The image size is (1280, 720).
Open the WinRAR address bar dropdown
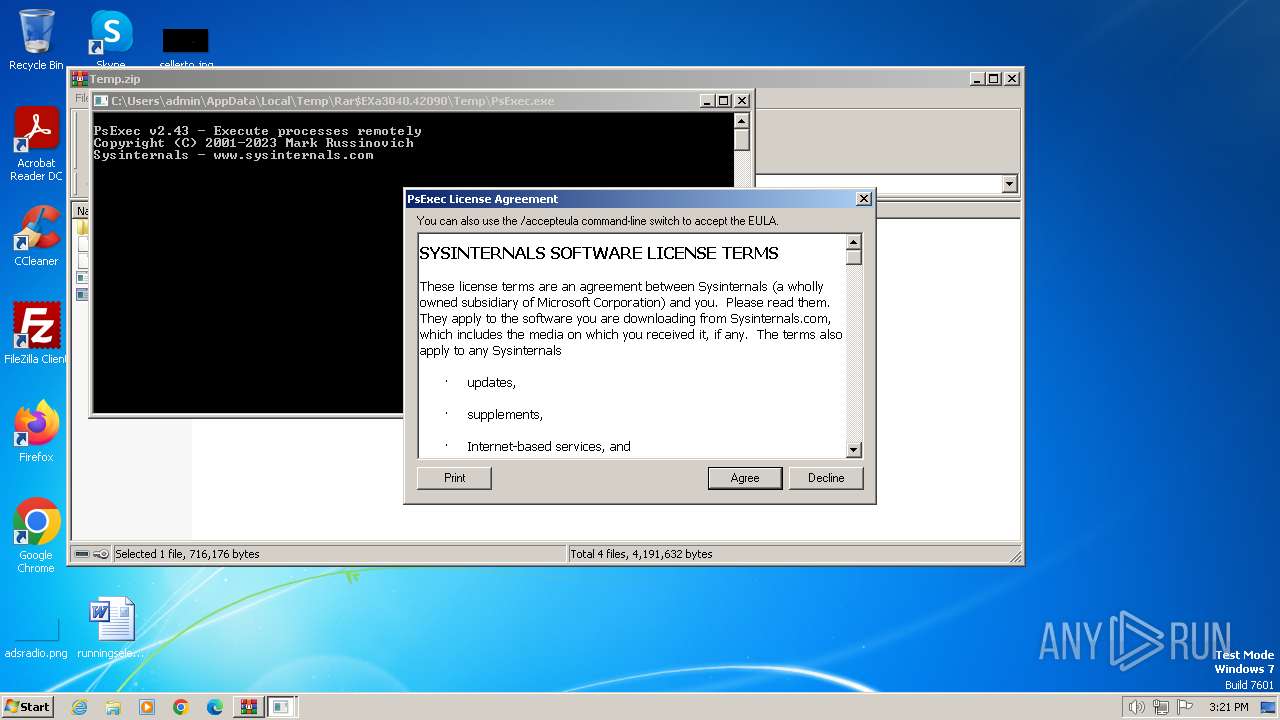1009,184
